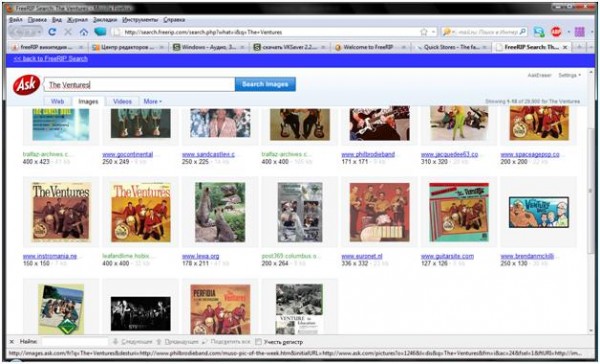The image size is (600, 364).
Task: Click in the Ask search box with The Ventures
Action: click(x=140, y=85)
